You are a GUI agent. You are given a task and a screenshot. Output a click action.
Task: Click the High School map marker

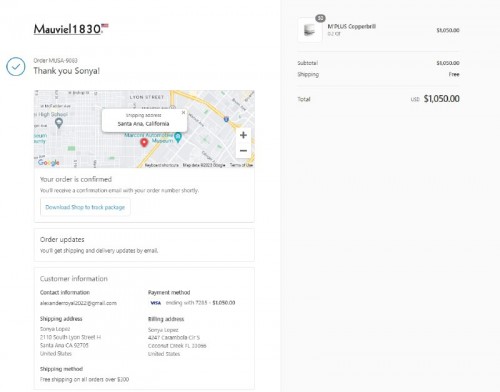coord(59,123)
